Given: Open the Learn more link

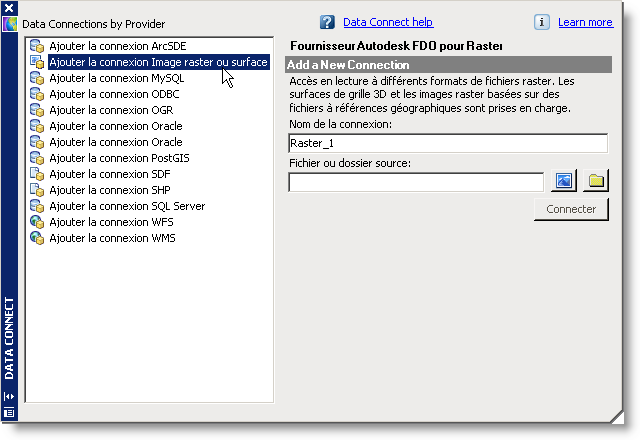Looking at the screenshot, I should point(585,22).
